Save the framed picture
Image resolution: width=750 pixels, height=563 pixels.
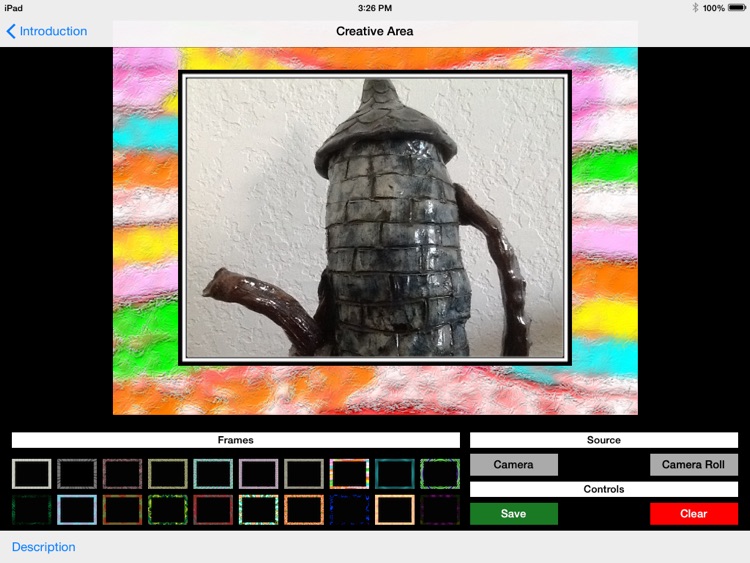514,514
